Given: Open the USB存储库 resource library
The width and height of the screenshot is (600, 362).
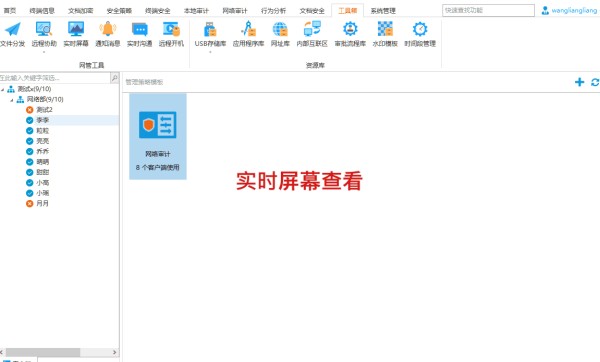Looking at the screenshot, I should (210, 34).
